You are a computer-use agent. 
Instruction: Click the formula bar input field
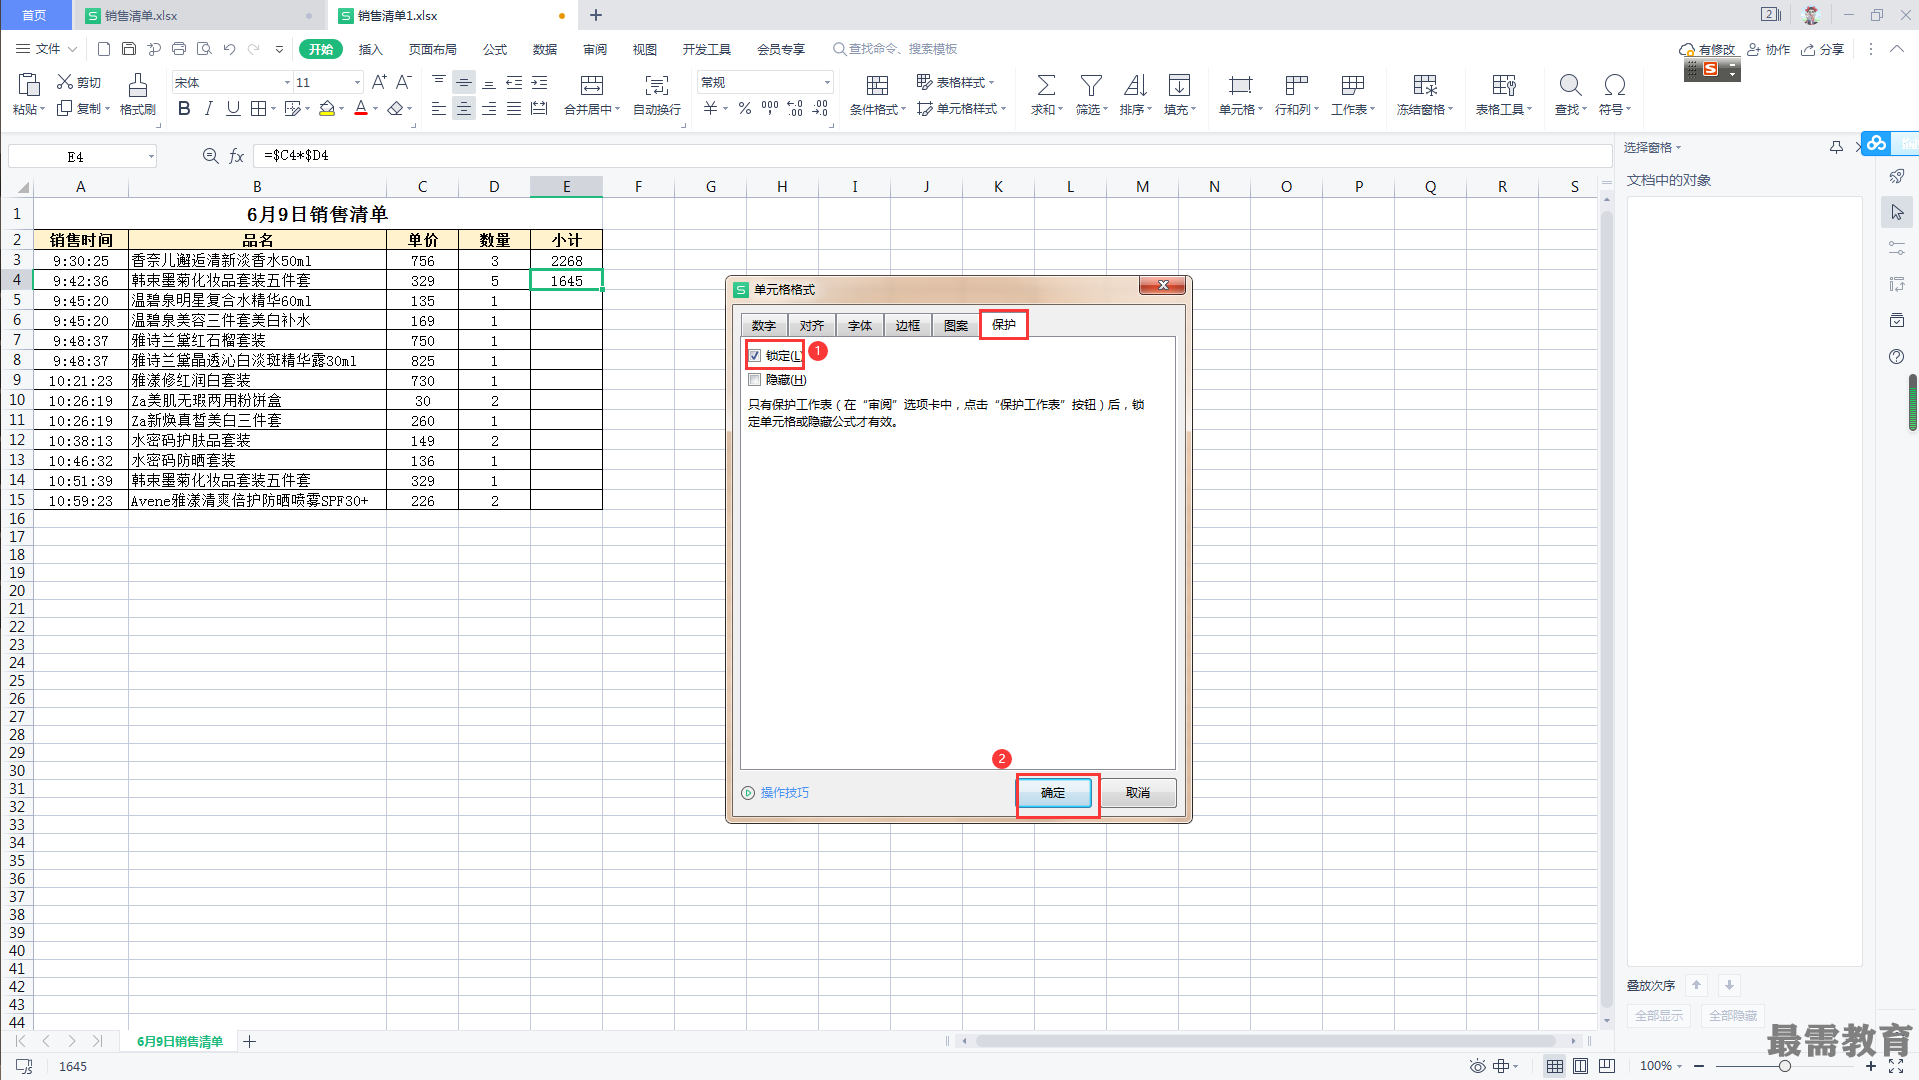click(932, 156)
